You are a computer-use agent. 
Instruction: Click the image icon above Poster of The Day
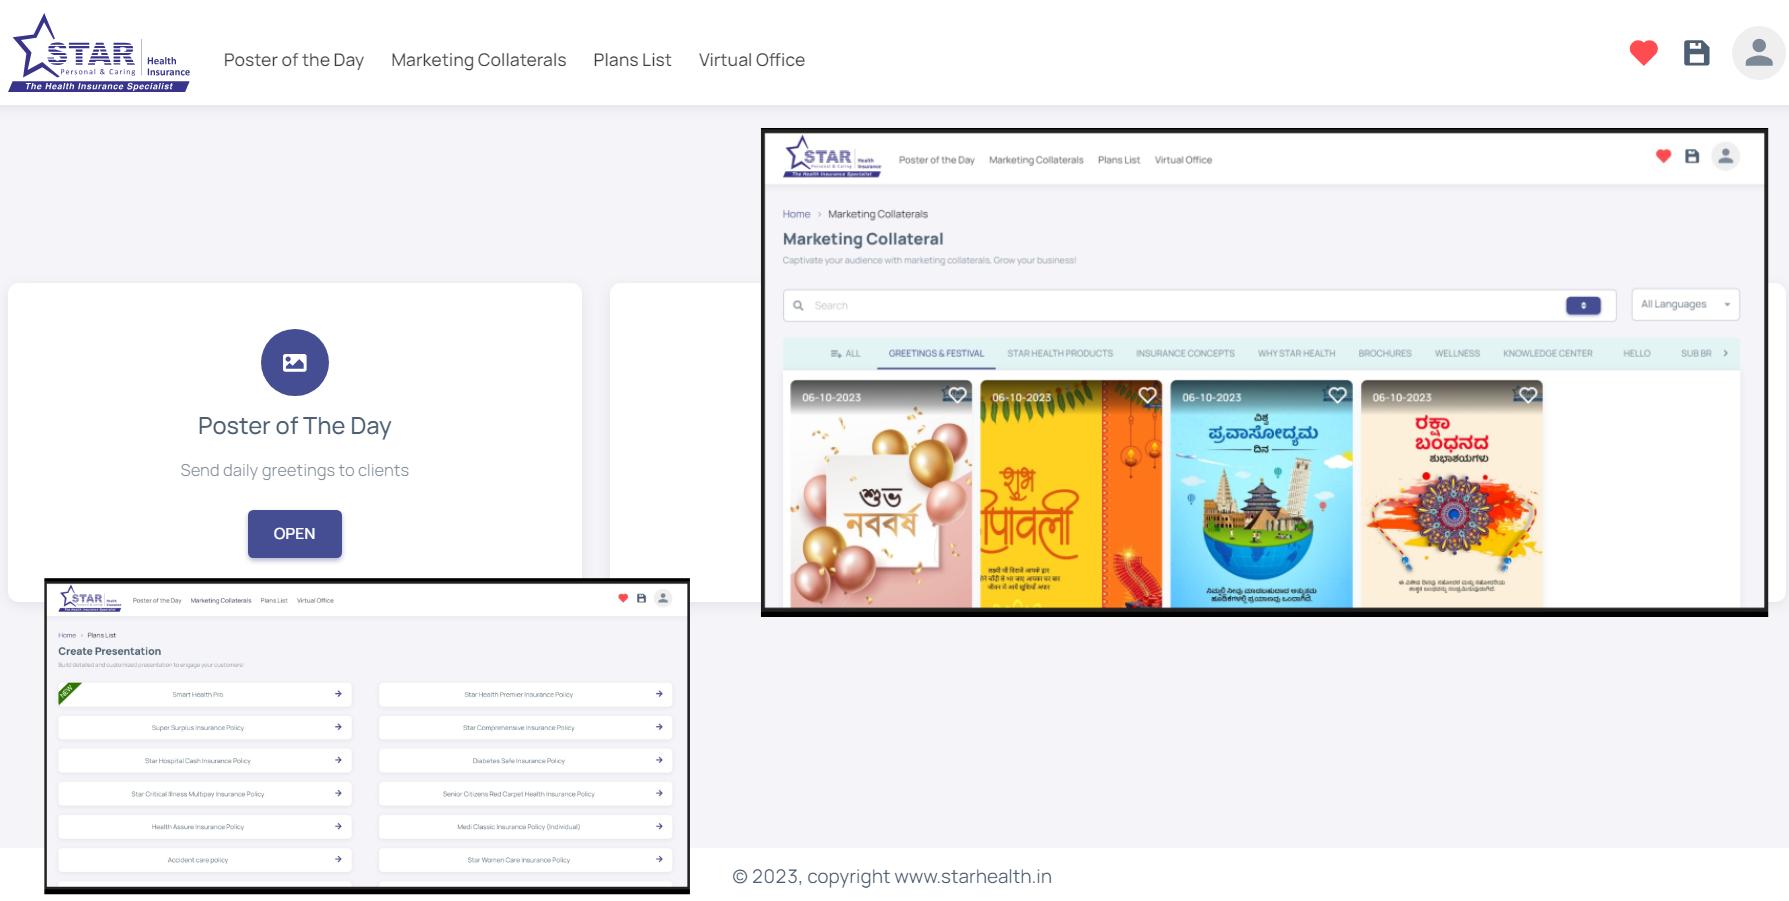[295, 362]
